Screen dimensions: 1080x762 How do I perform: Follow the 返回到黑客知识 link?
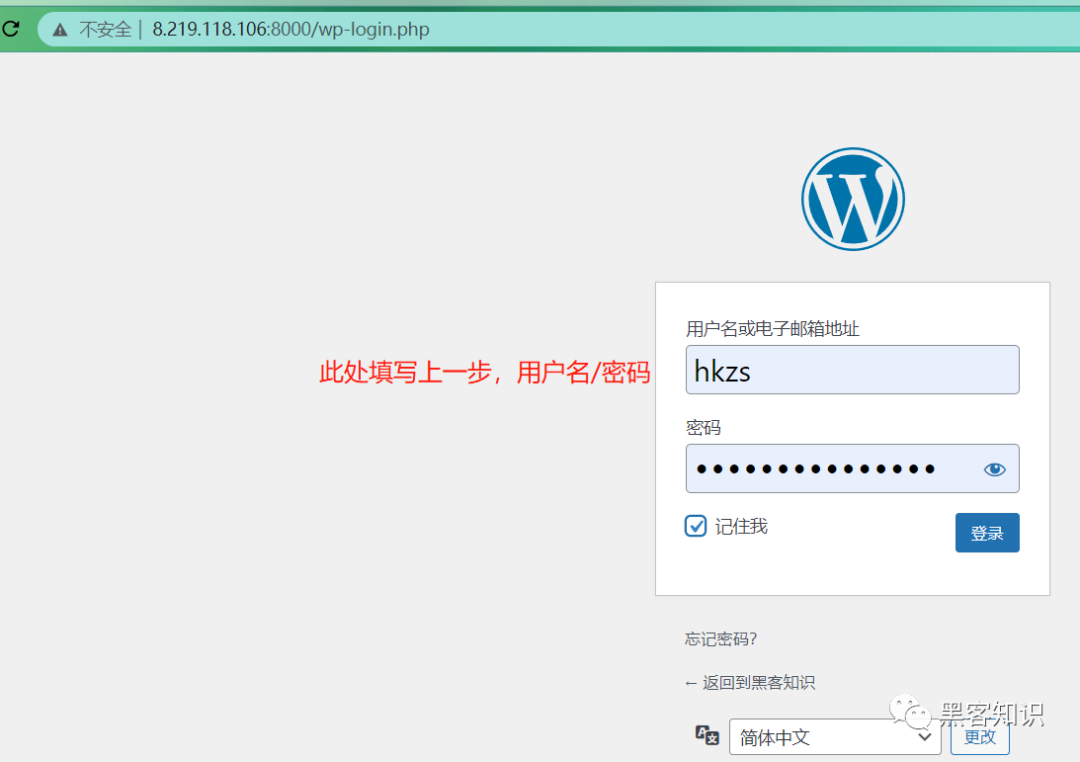tap(749, 683)
